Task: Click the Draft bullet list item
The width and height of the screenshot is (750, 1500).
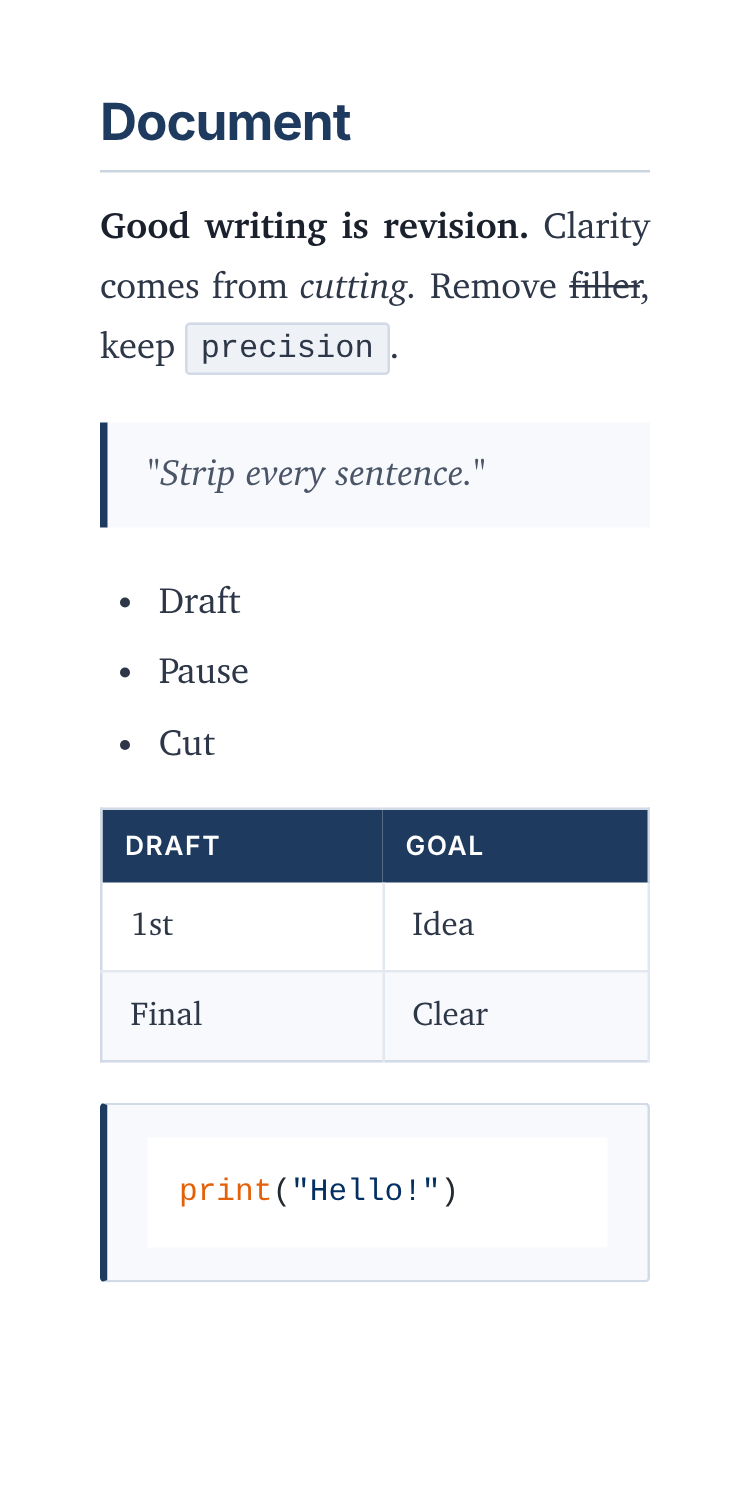Action: pos(199,601)
